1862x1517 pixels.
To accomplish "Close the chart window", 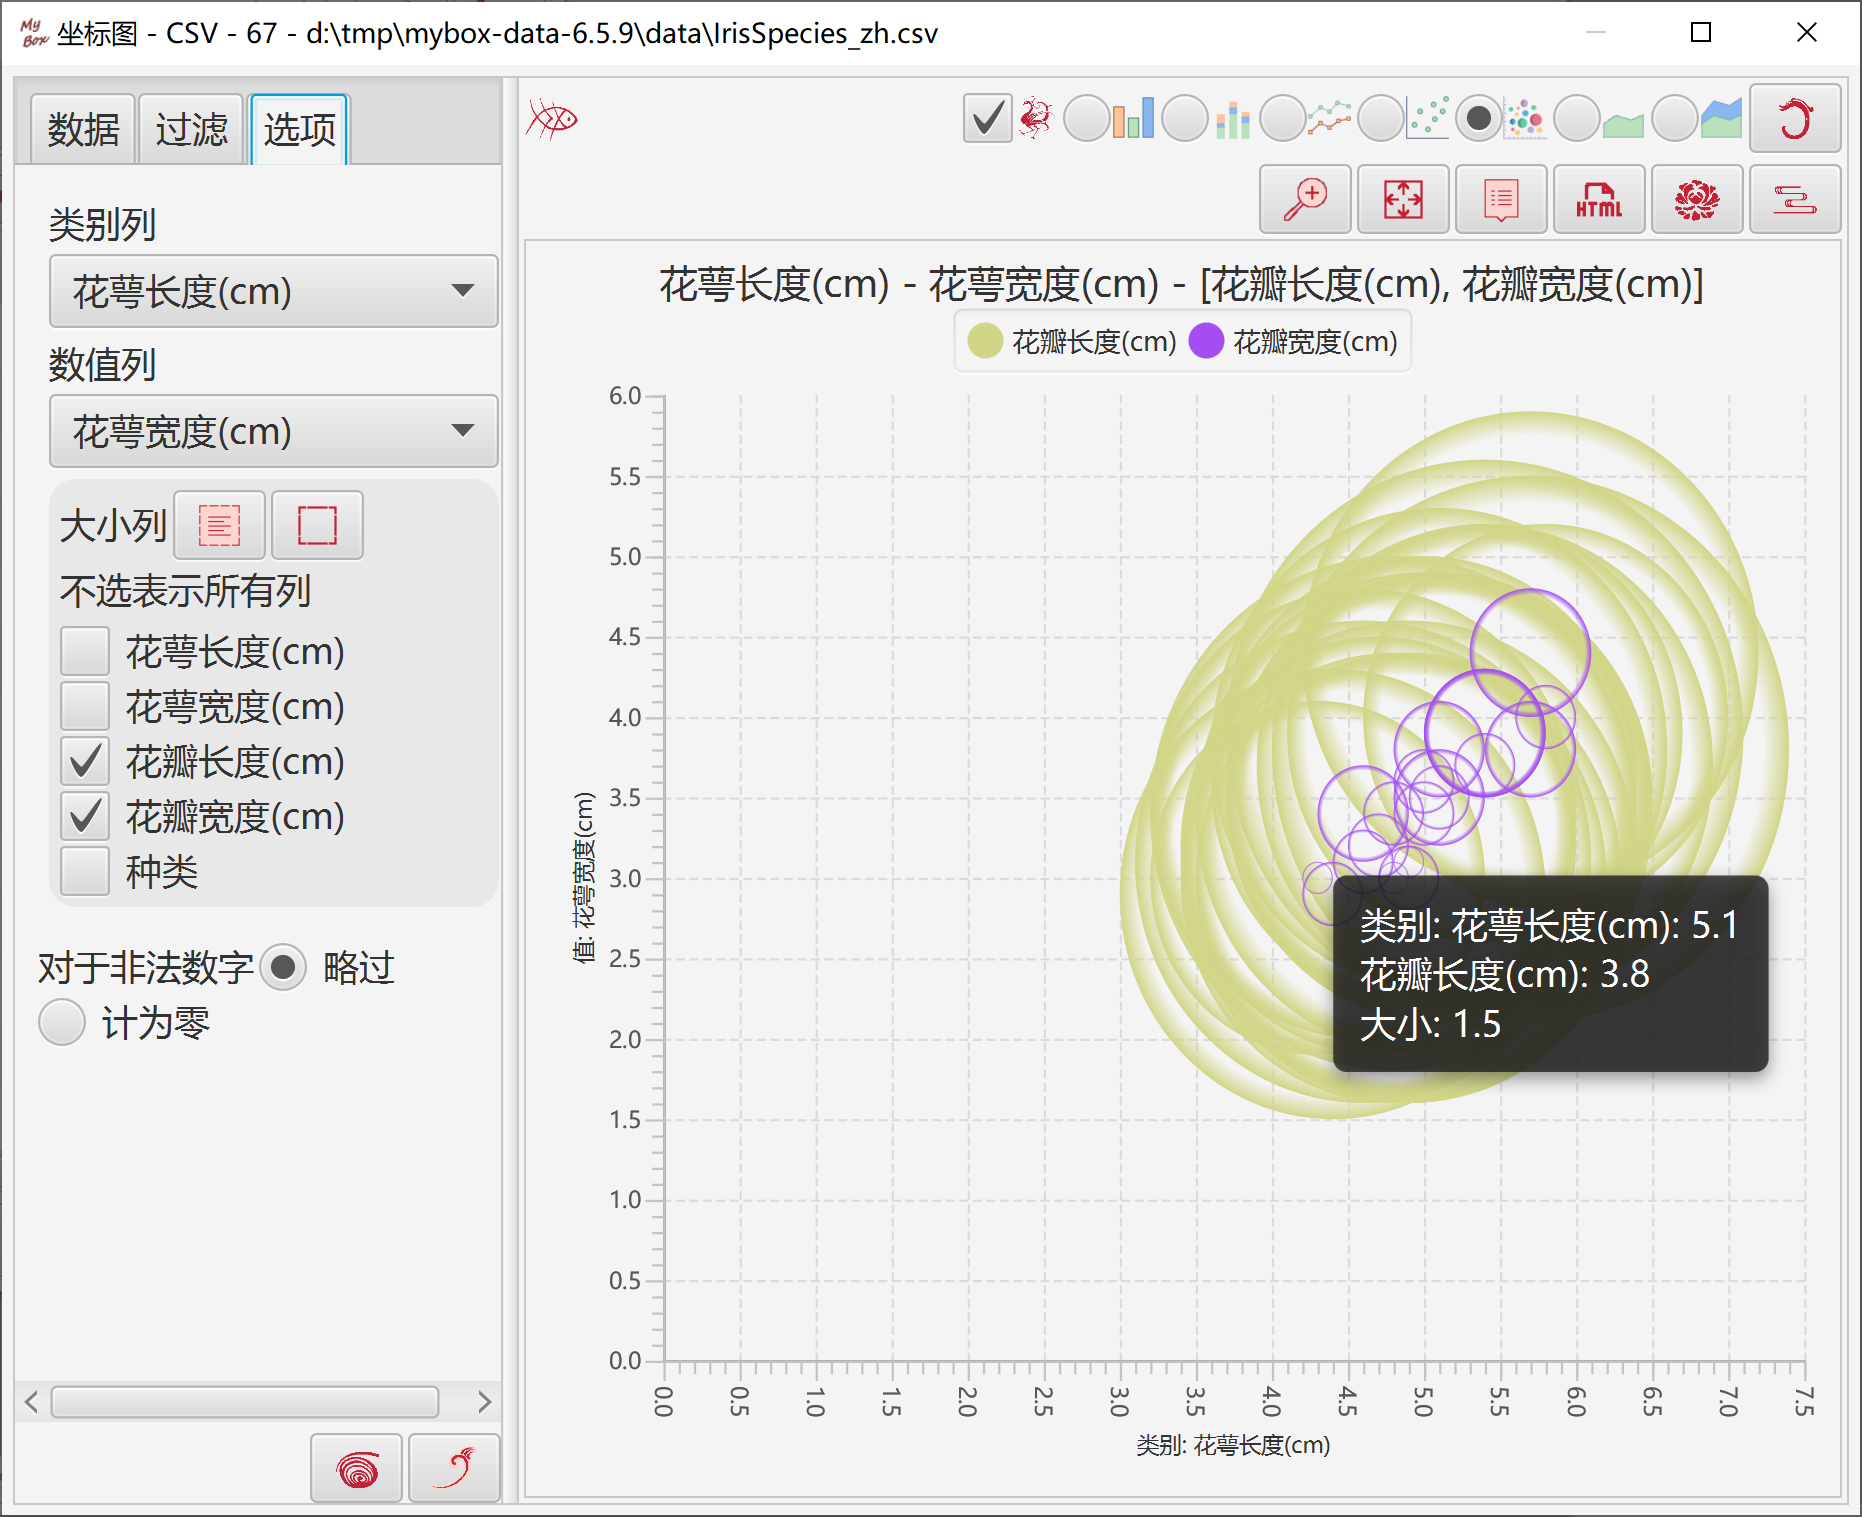I will tap(1807, 33).
